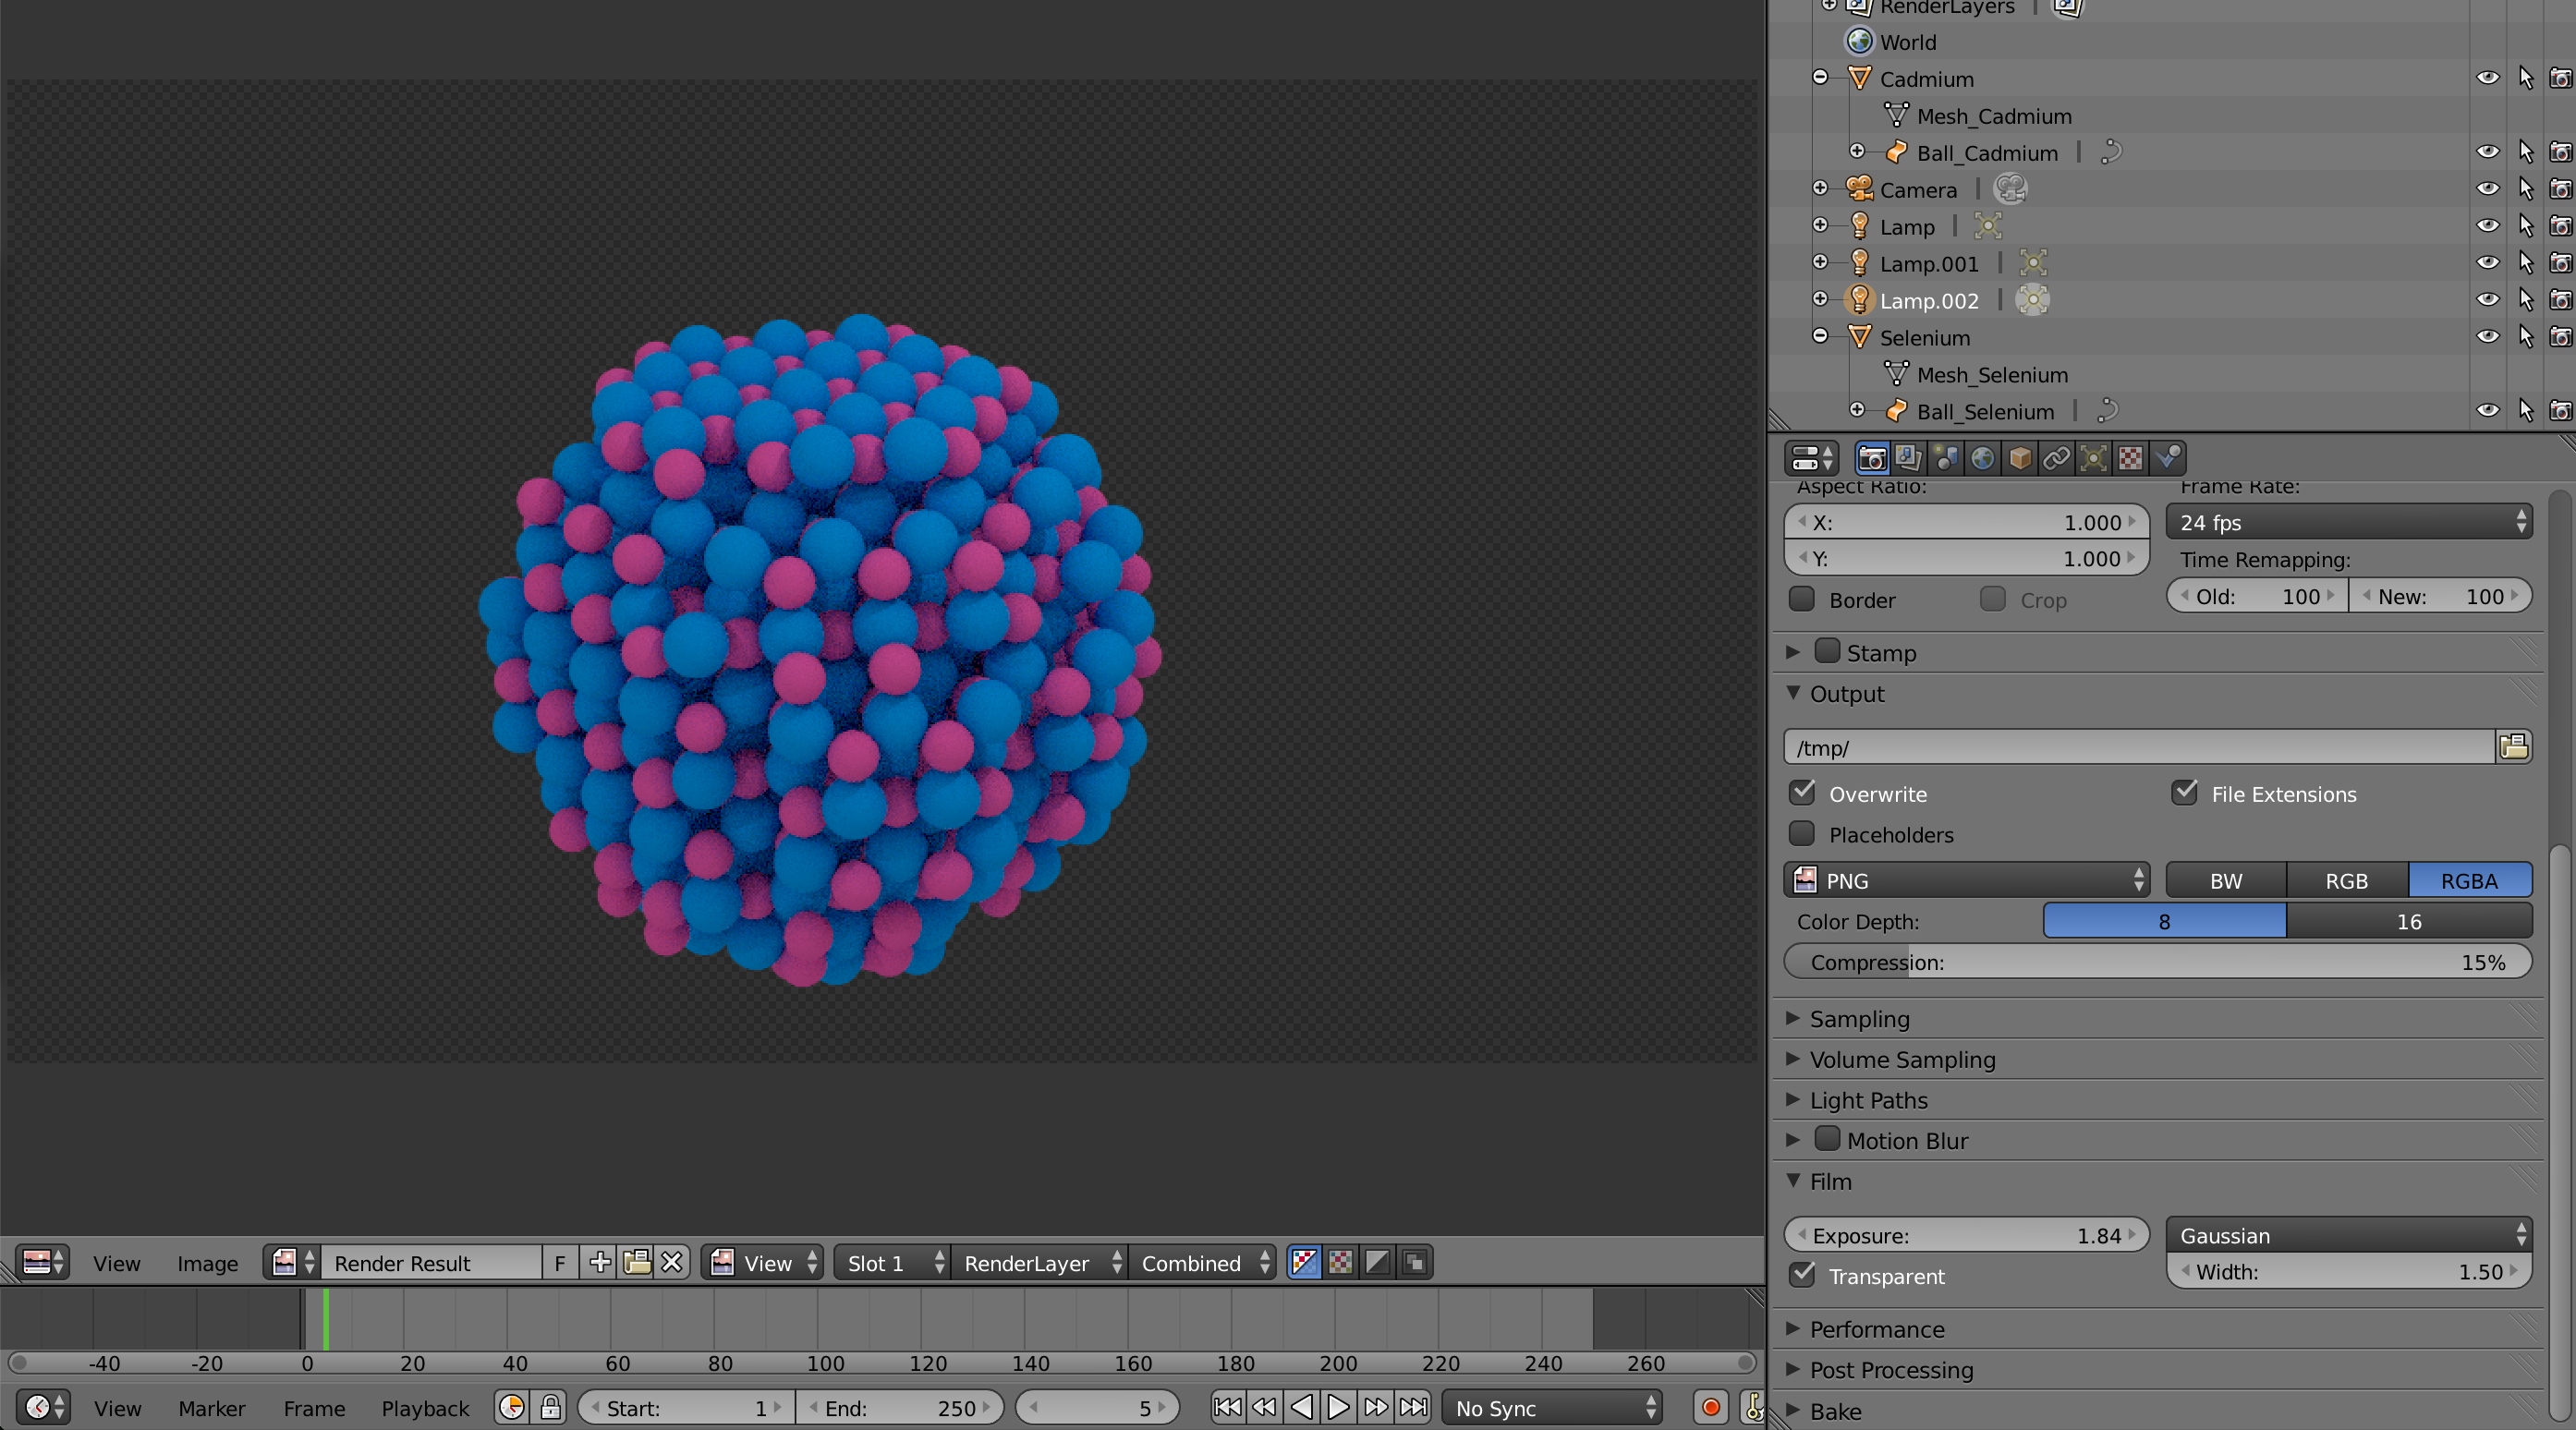Show alpha channel display mode icon
Image resolution: width=2576 pixels, height=1430 pixels.
[1377, 1262]
